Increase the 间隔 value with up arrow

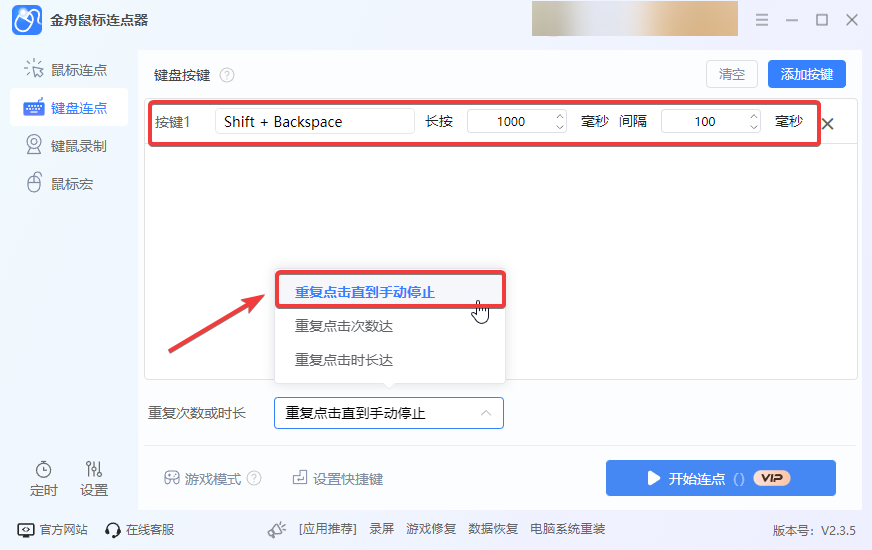(x=754, y=116)
